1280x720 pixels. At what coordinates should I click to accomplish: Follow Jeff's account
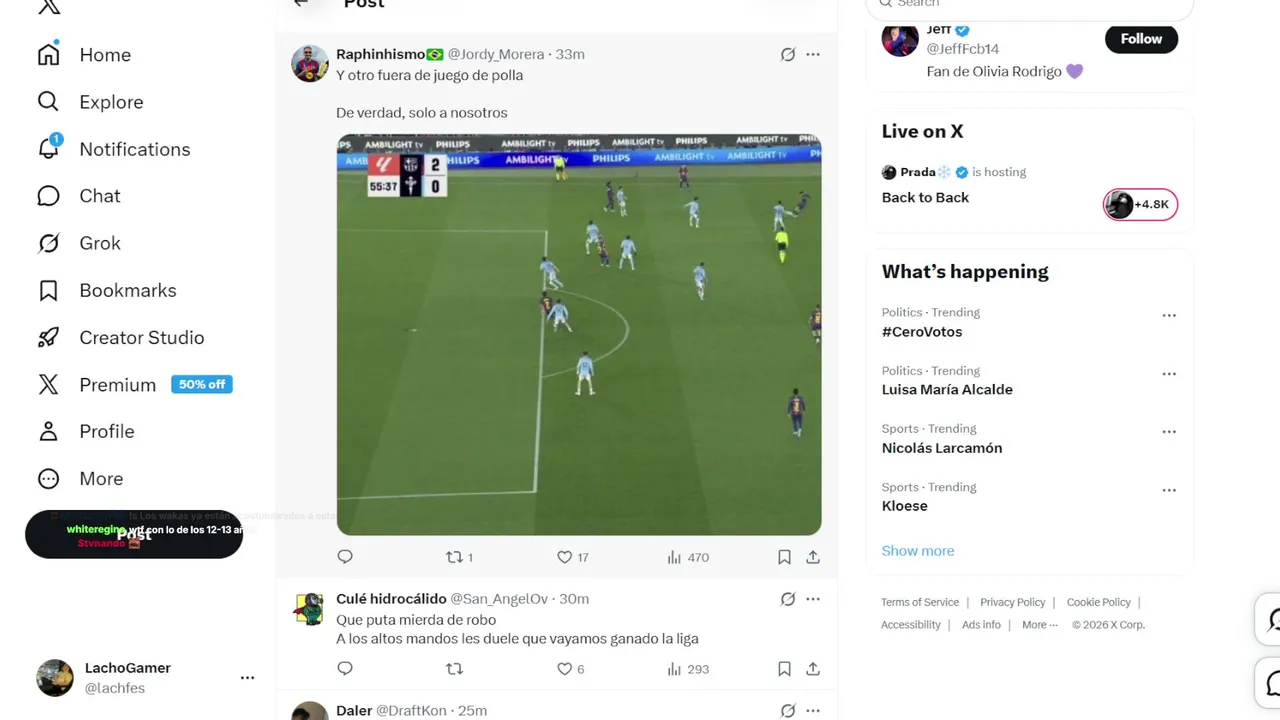[1141, 39]
